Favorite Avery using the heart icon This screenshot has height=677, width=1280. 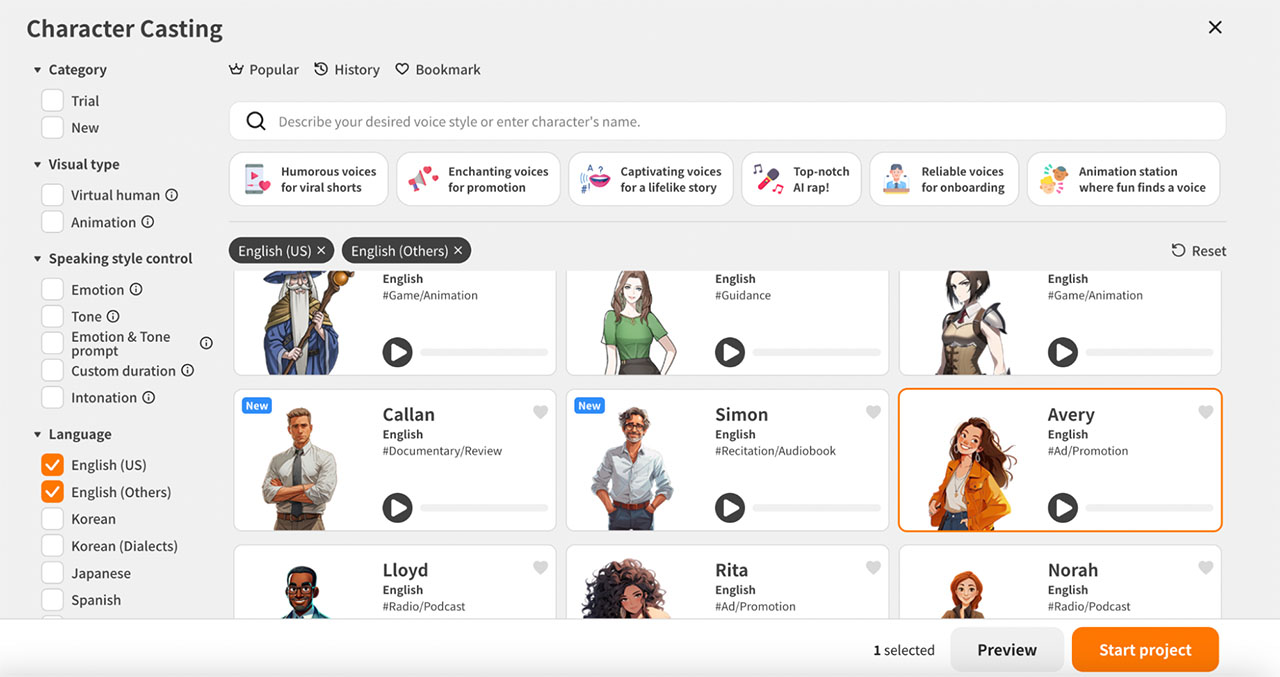tap(1205, 411)
